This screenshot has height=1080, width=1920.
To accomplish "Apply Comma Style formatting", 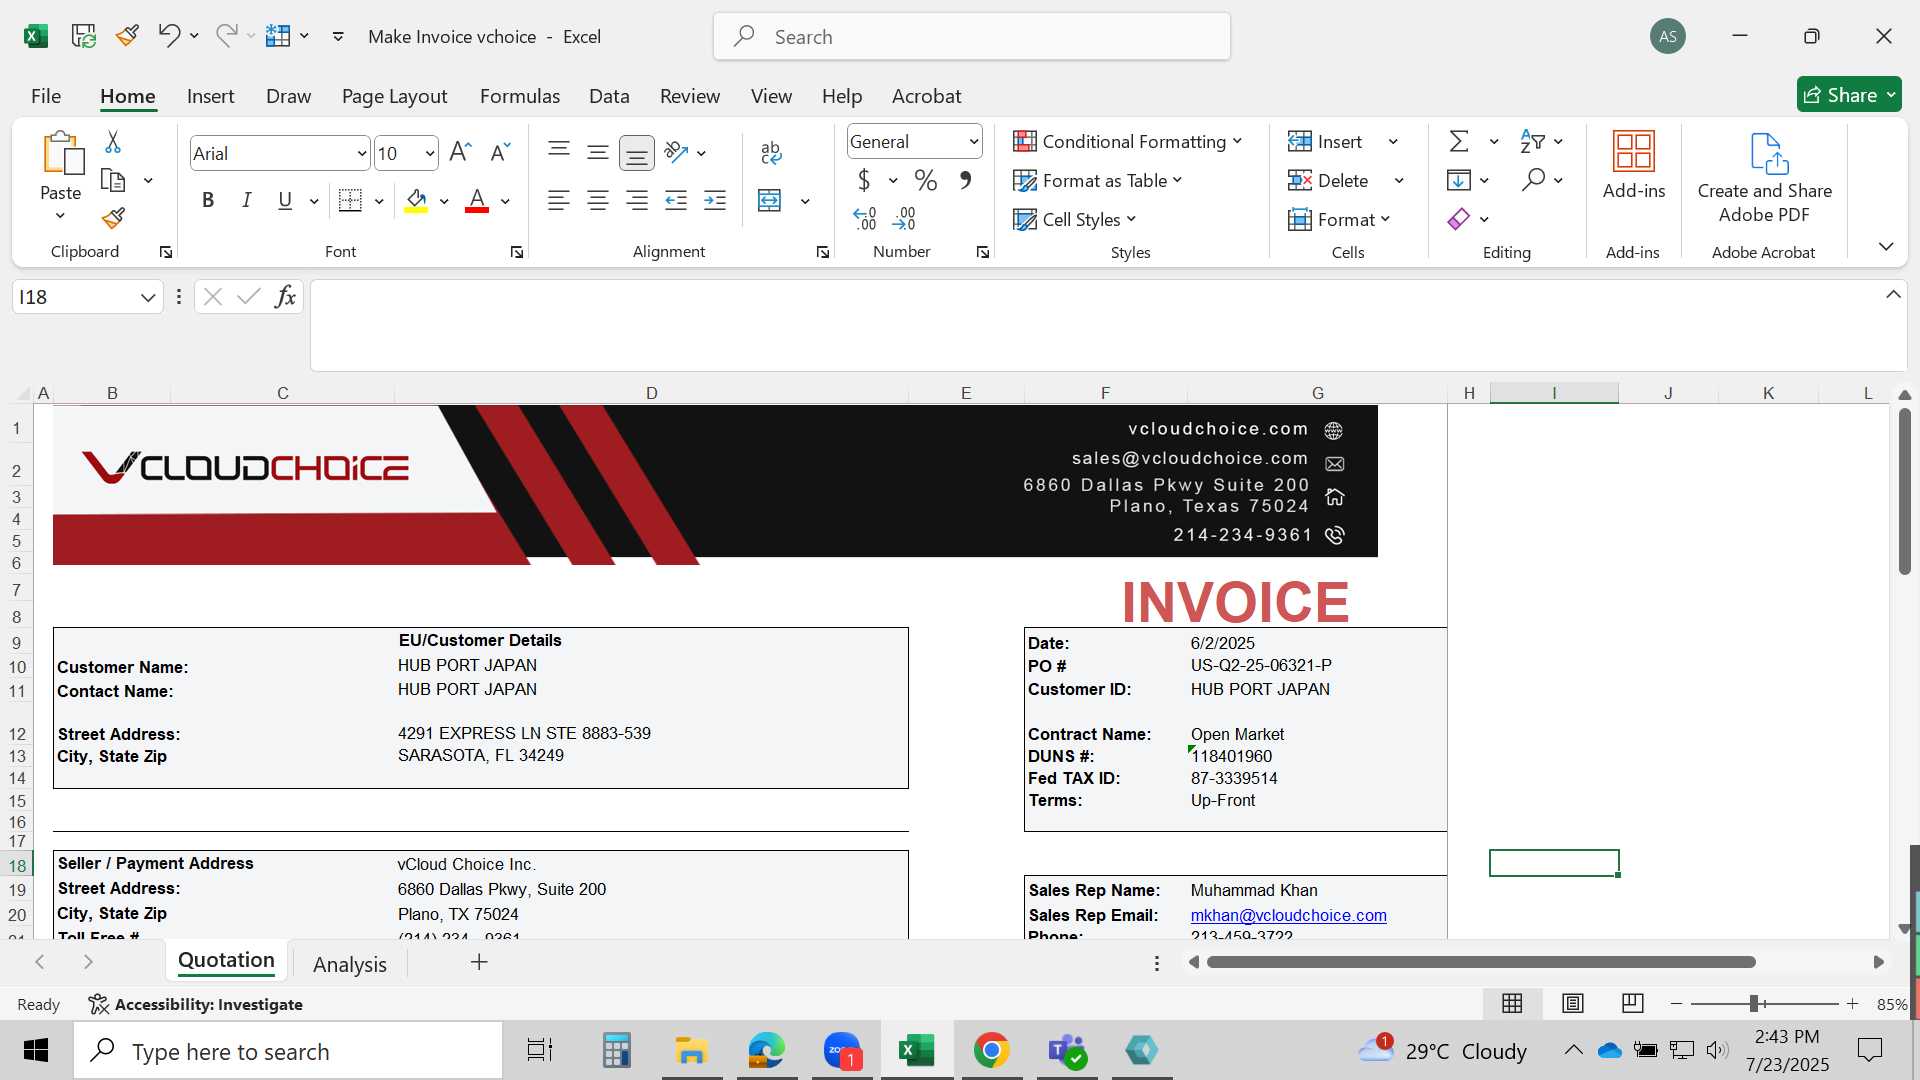I will (965, 180).
